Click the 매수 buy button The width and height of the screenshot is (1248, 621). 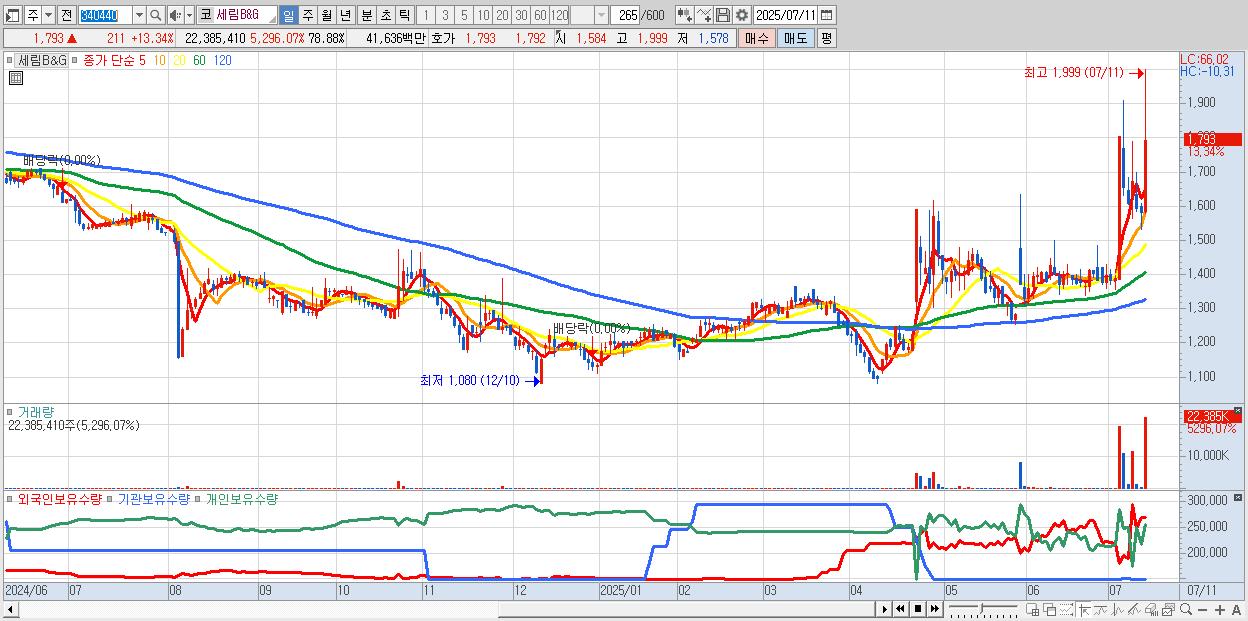(756, 38)
